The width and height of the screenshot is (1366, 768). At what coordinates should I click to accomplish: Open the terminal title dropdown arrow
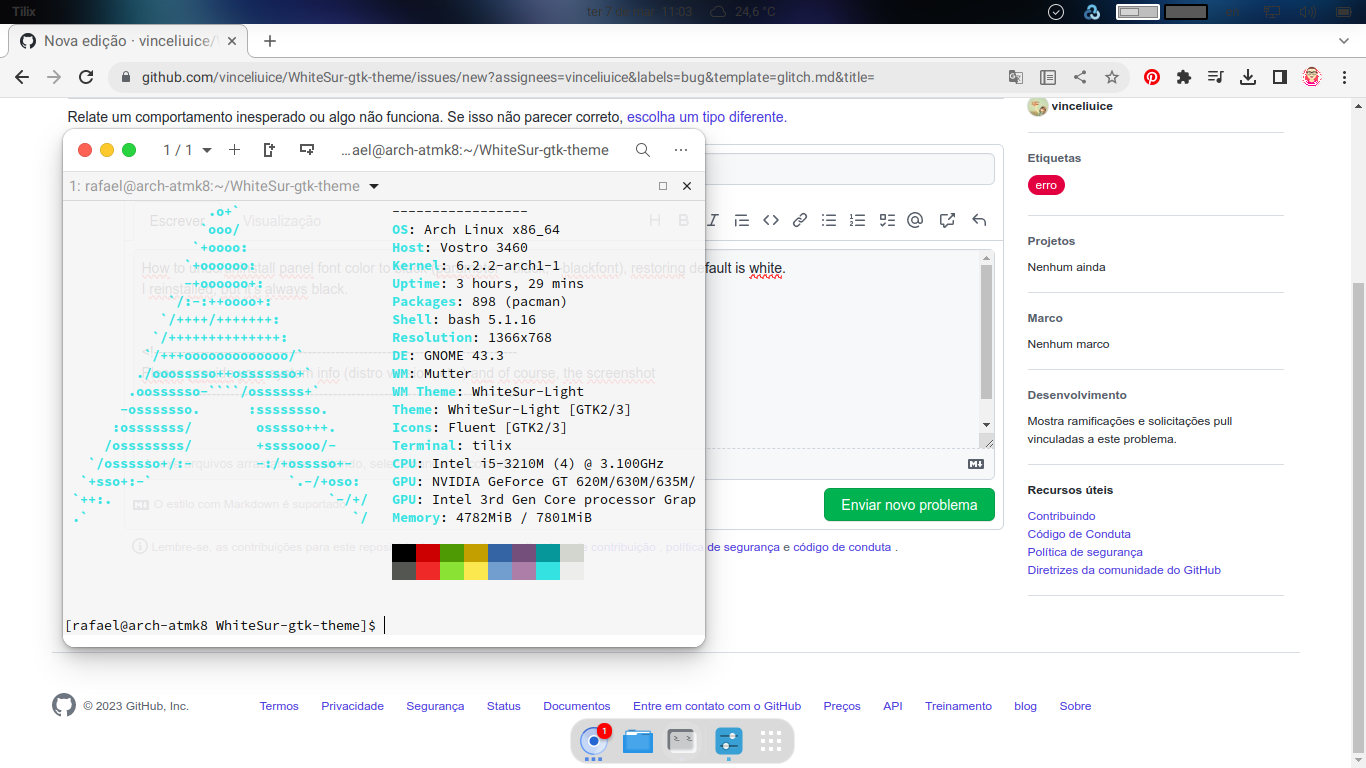374,186
